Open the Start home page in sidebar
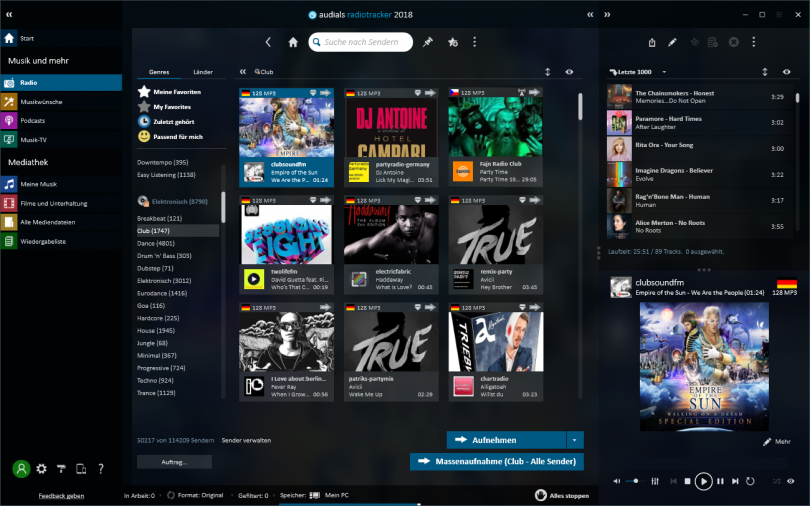The image size is (810, 506). click(61, 38)
